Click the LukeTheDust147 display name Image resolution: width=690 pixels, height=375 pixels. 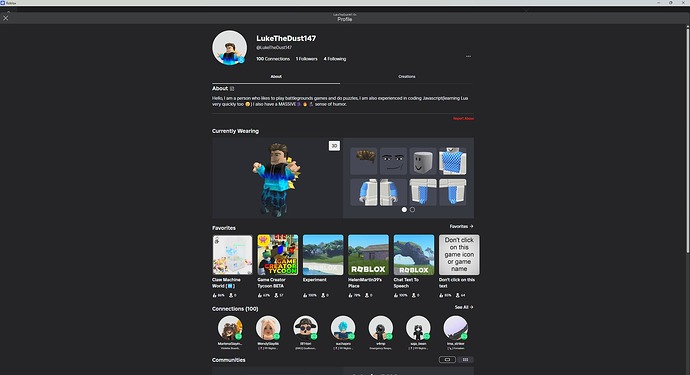pos(286,38)
